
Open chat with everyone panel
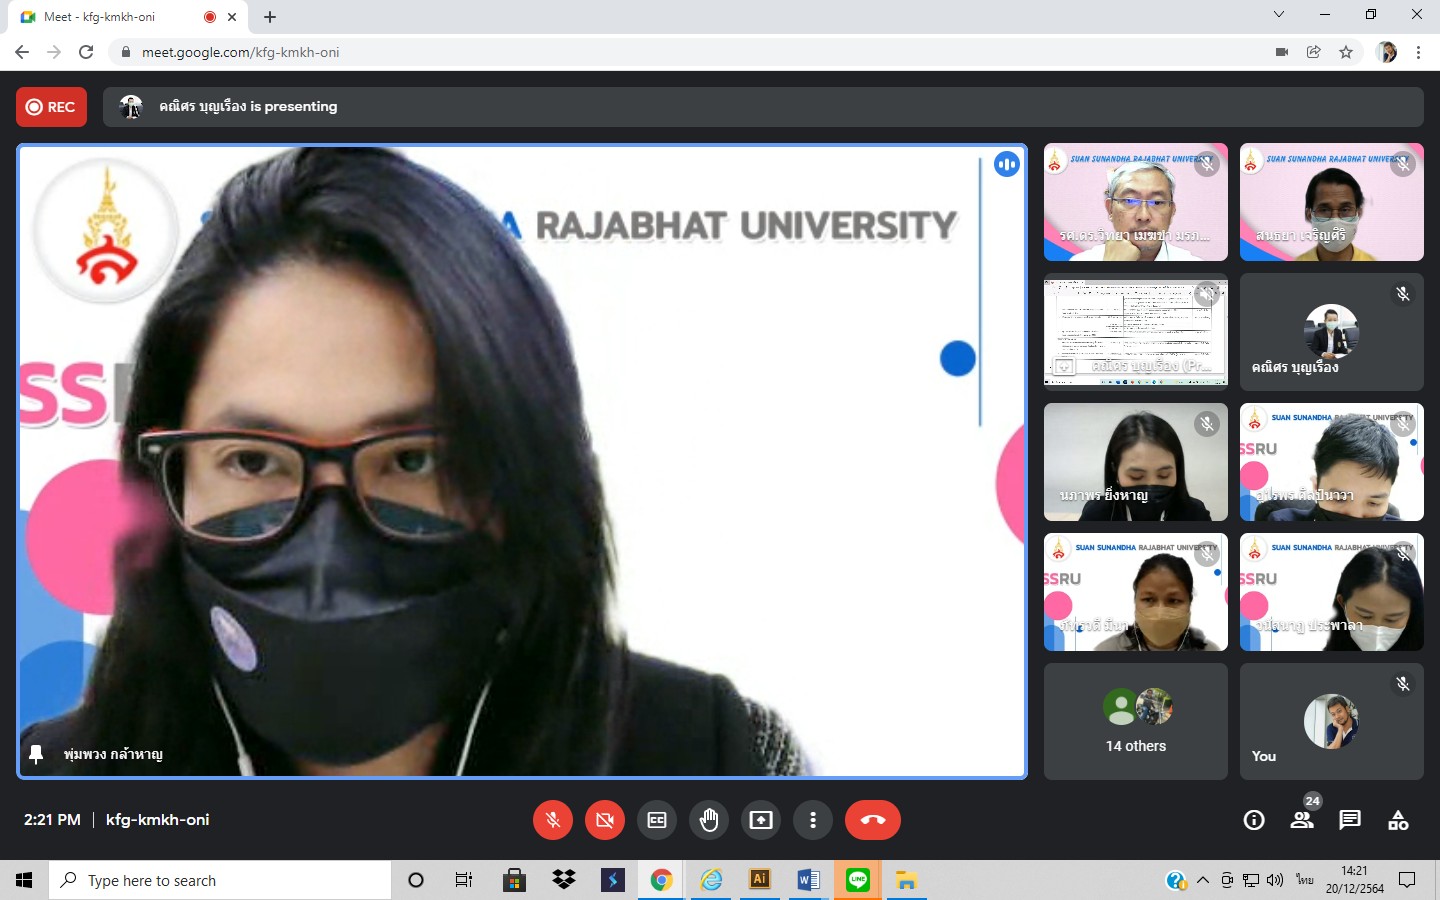(1350, 820)
